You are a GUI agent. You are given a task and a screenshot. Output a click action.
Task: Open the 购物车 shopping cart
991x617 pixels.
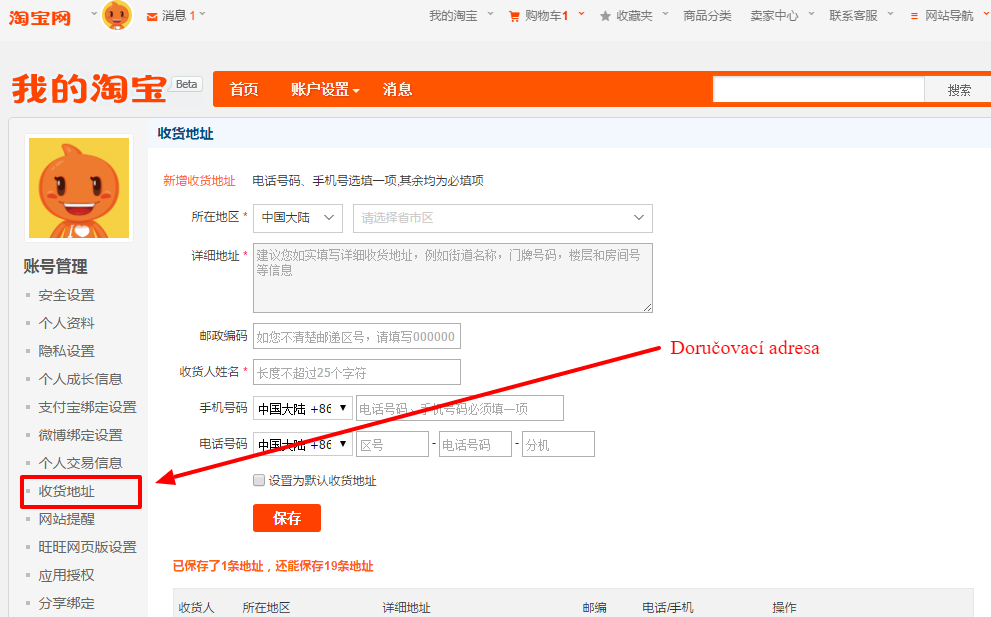[x=514, y=16]
